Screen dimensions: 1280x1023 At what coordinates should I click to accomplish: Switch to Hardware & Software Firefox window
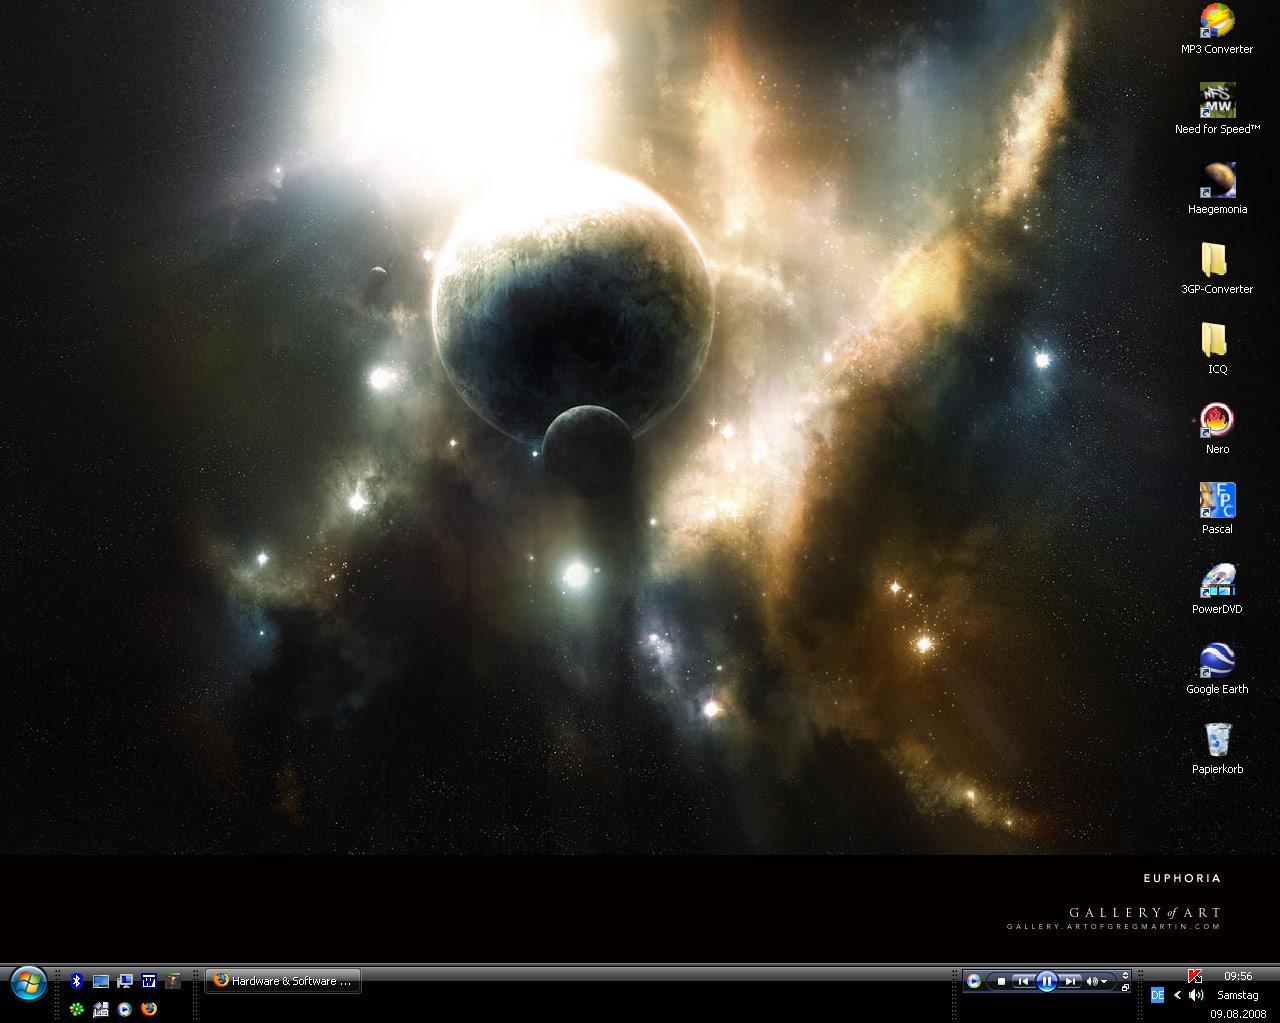click(x=283, y=981)
